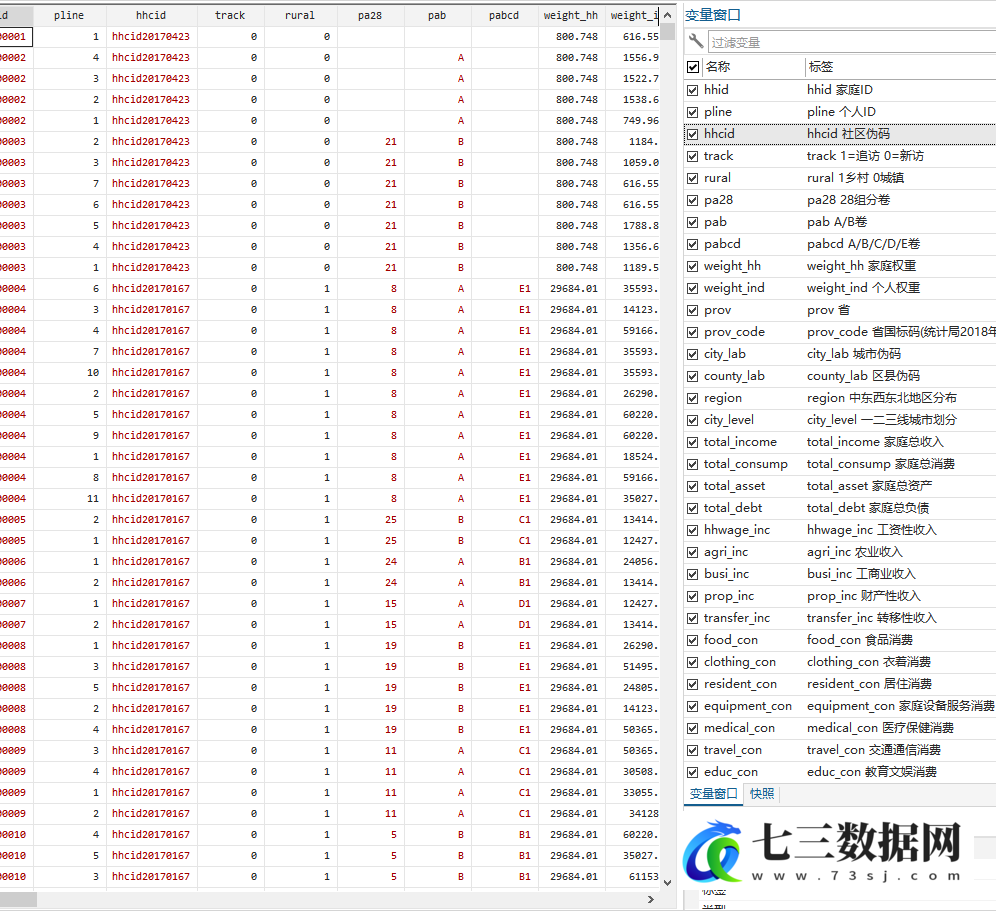Viewport: 996px width, 911px height.
Task: Switch to the 变量窗口 tab
Action: coord(713,793)
